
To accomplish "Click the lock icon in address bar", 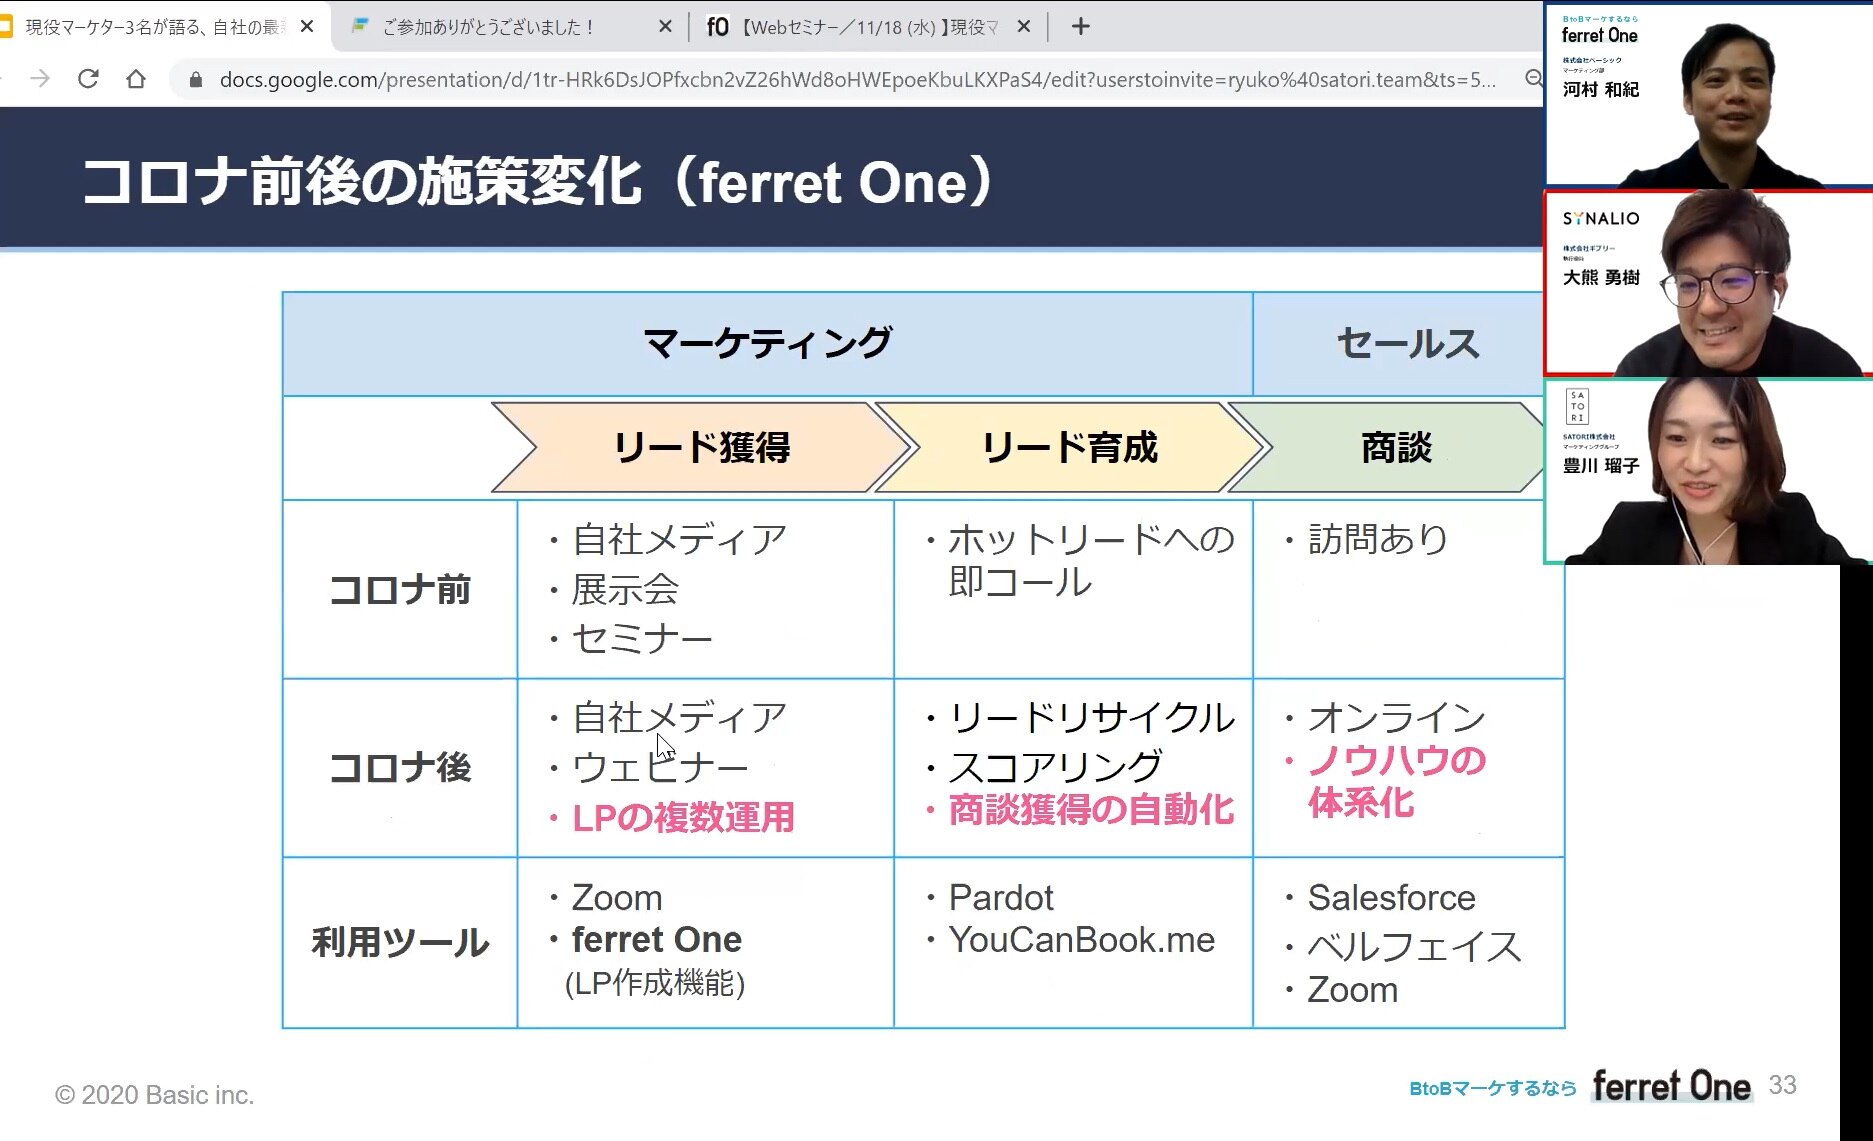I will point(196,80).
